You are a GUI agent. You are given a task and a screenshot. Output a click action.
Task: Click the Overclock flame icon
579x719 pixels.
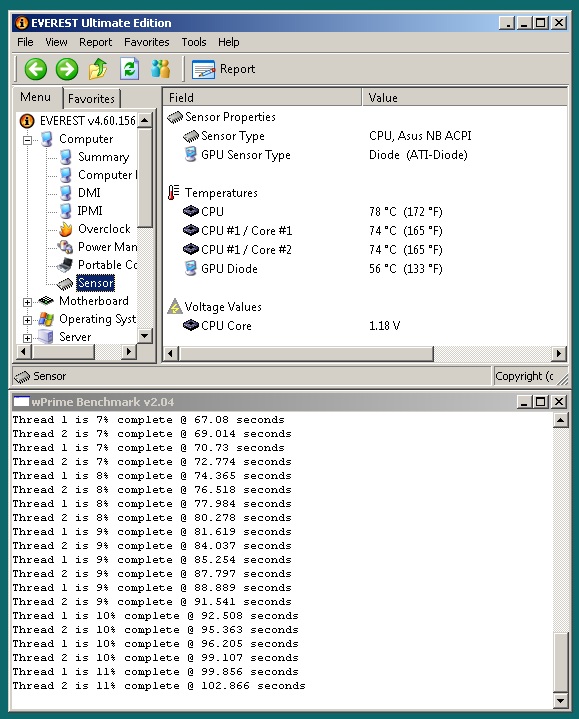pyautogui.click(x=66, y=229)
